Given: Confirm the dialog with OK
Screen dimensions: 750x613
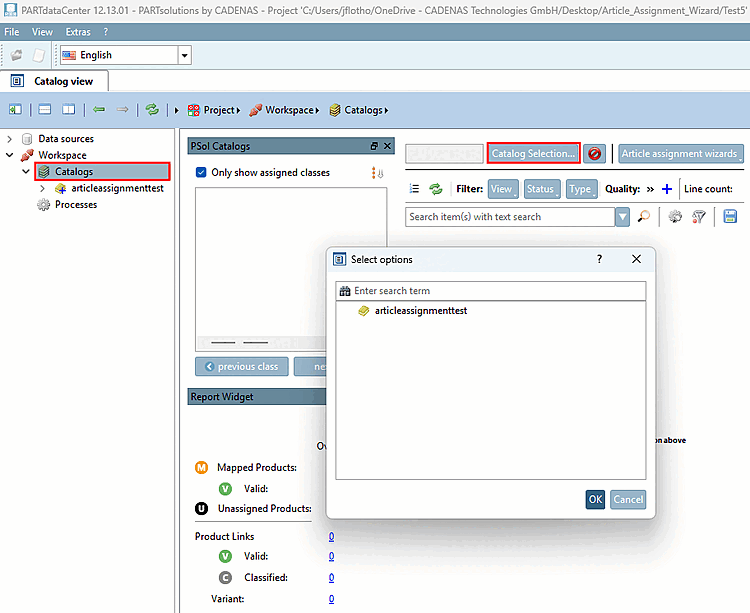Looking at the screenshot, I should [x=596, y=500].
